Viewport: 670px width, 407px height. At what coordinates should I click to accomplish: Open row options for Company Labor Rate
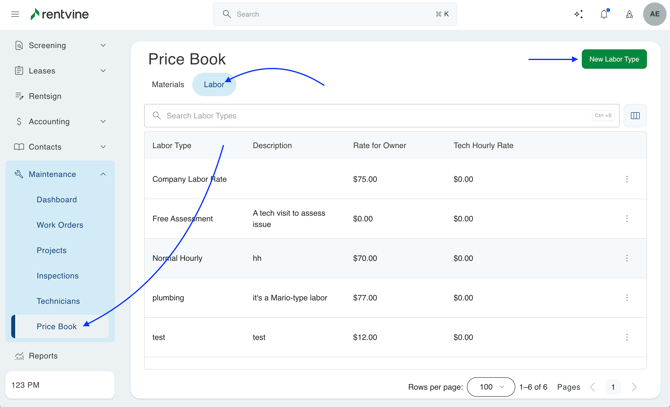[x=627, y=180]
